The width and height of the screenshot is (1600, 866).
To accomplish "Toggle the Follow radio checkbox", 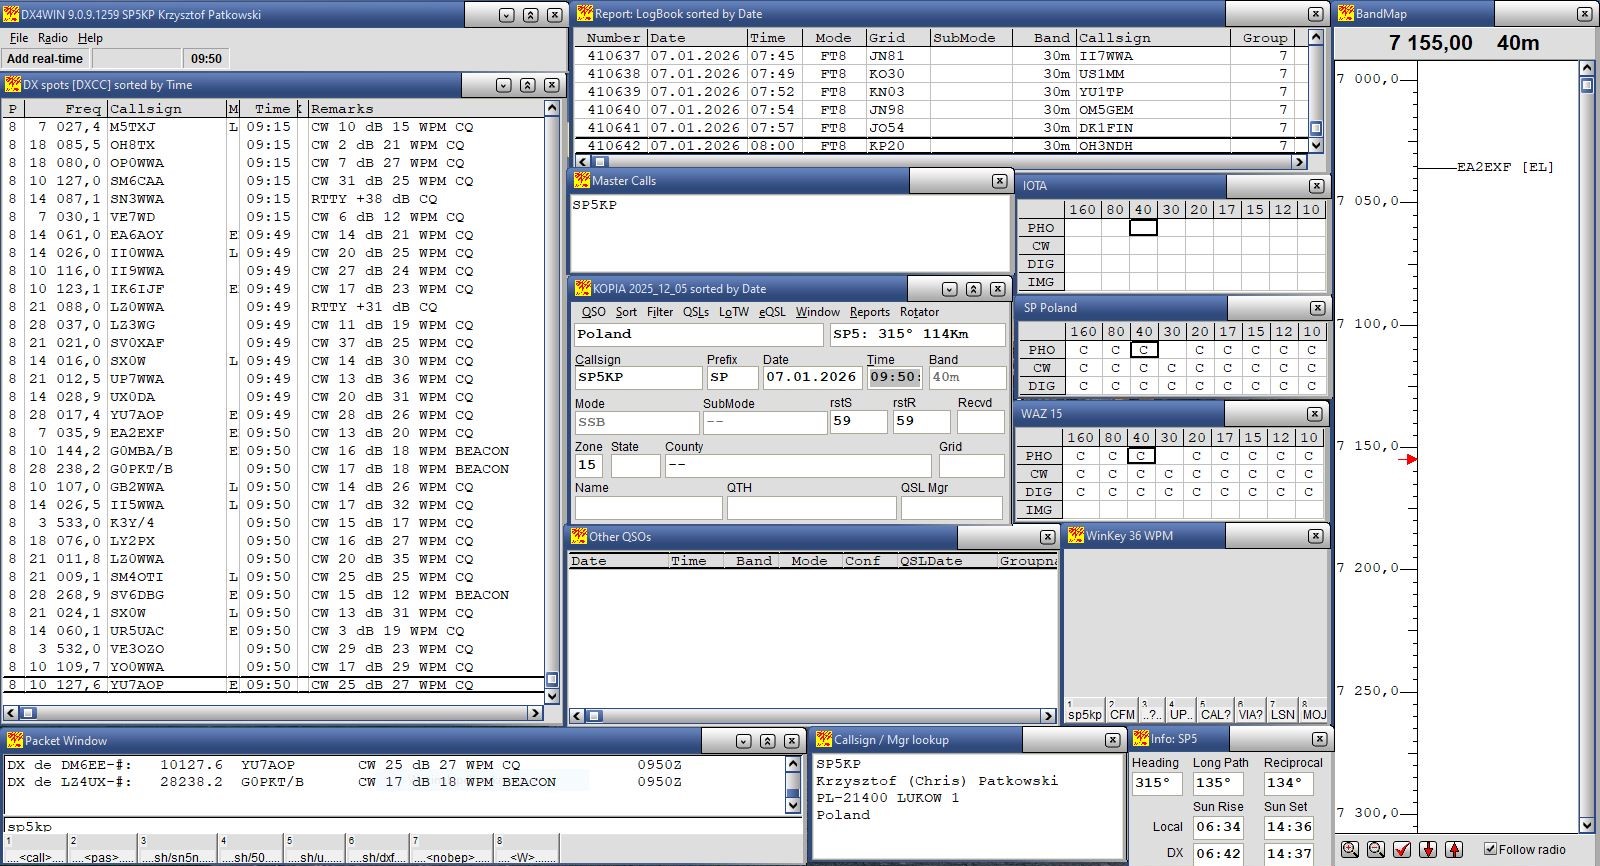I will 1490,849.
